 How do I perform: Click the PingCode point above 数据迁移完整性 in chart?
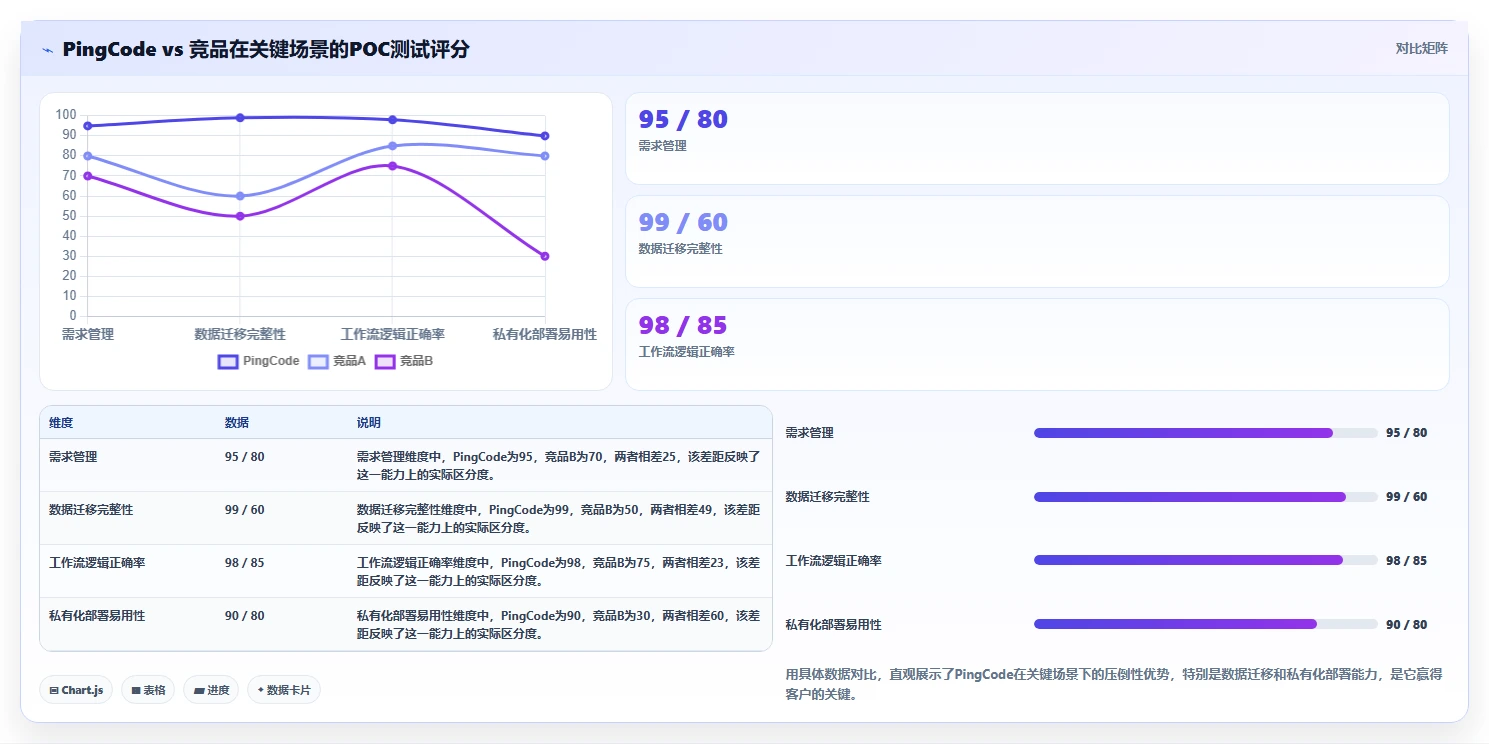(240, 118)
